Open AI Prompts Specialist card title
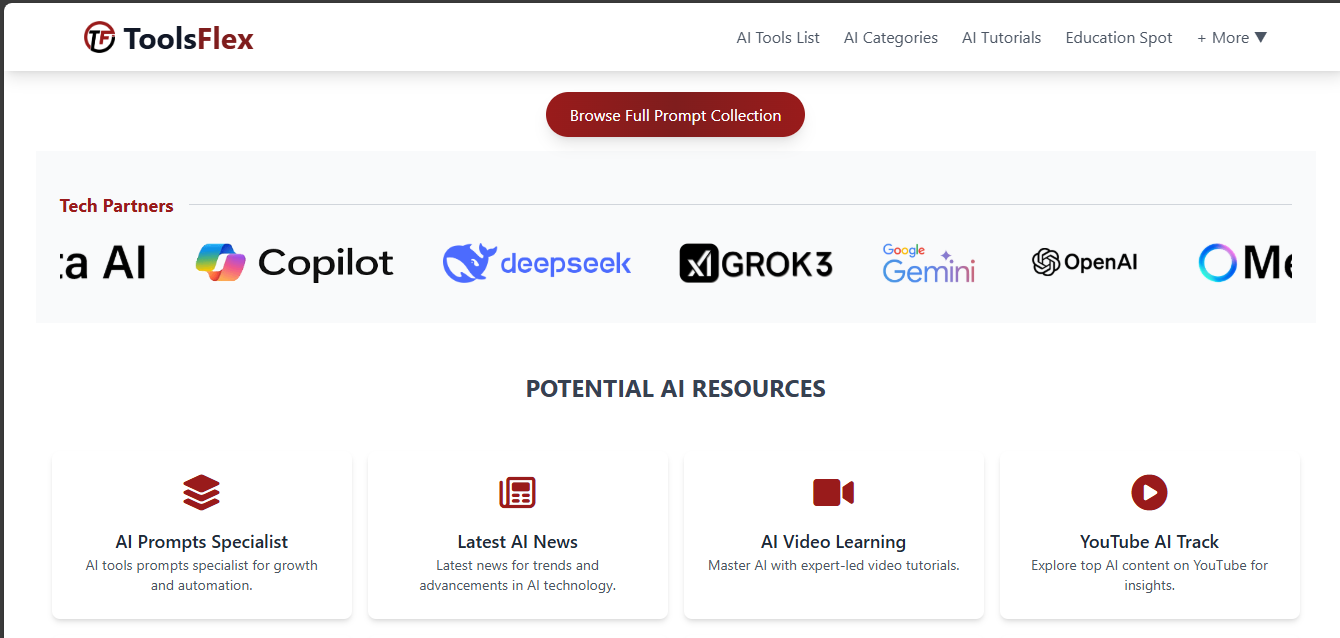The width and height of the screenshot is (1340, 638). tap(202, 542)
